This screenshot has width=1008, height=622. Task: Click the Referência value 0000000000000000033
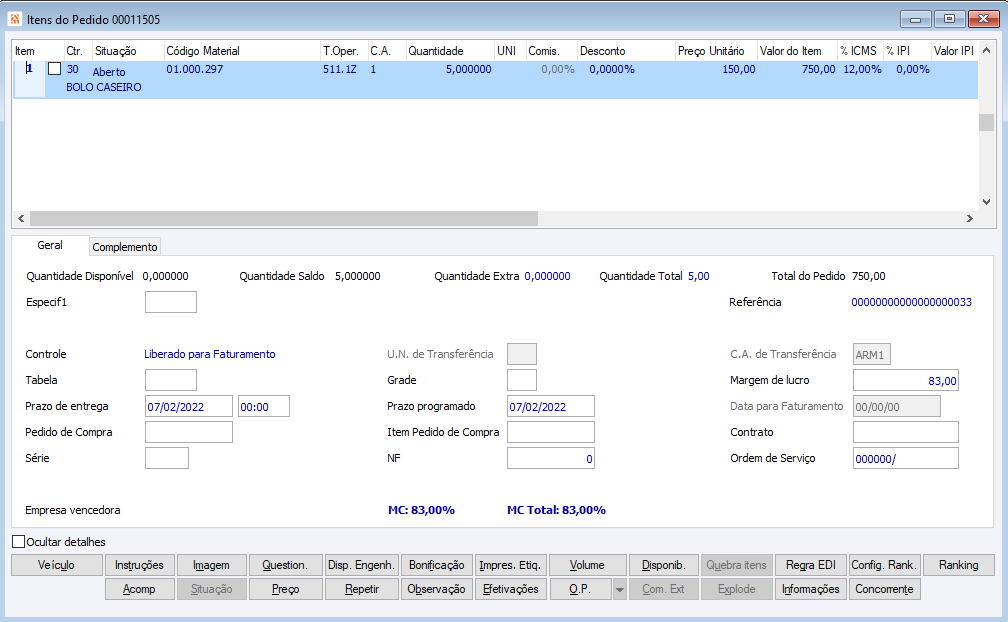pyautogui.click(x=912, y=302)
